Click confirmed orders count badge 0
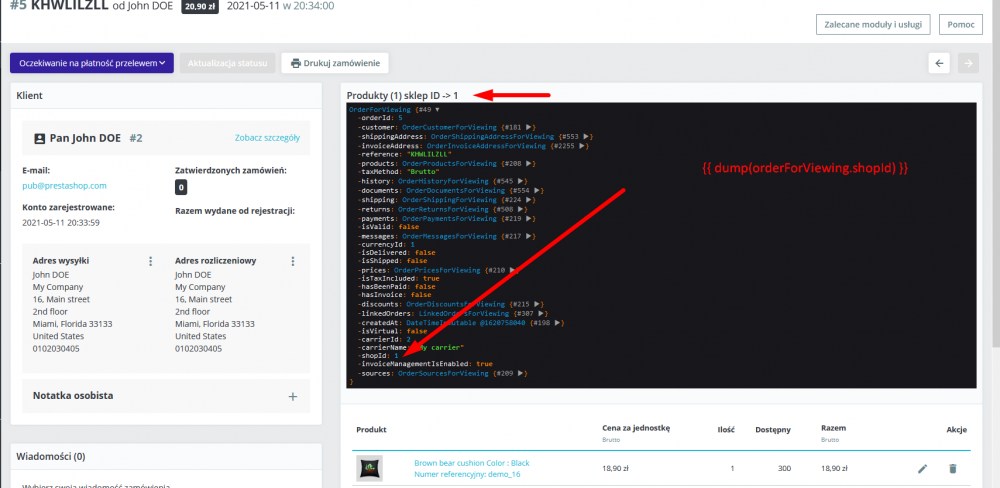The width and height of the screenshot is (1000, 488). coord(181,188)
